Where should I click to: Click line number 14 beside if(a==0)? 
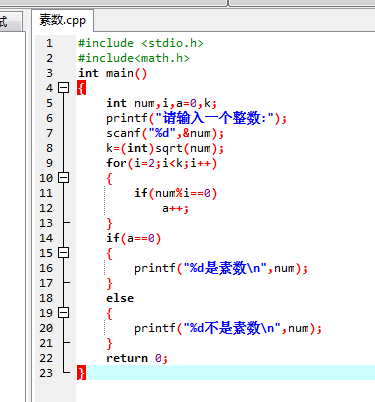tap(46, 238)
